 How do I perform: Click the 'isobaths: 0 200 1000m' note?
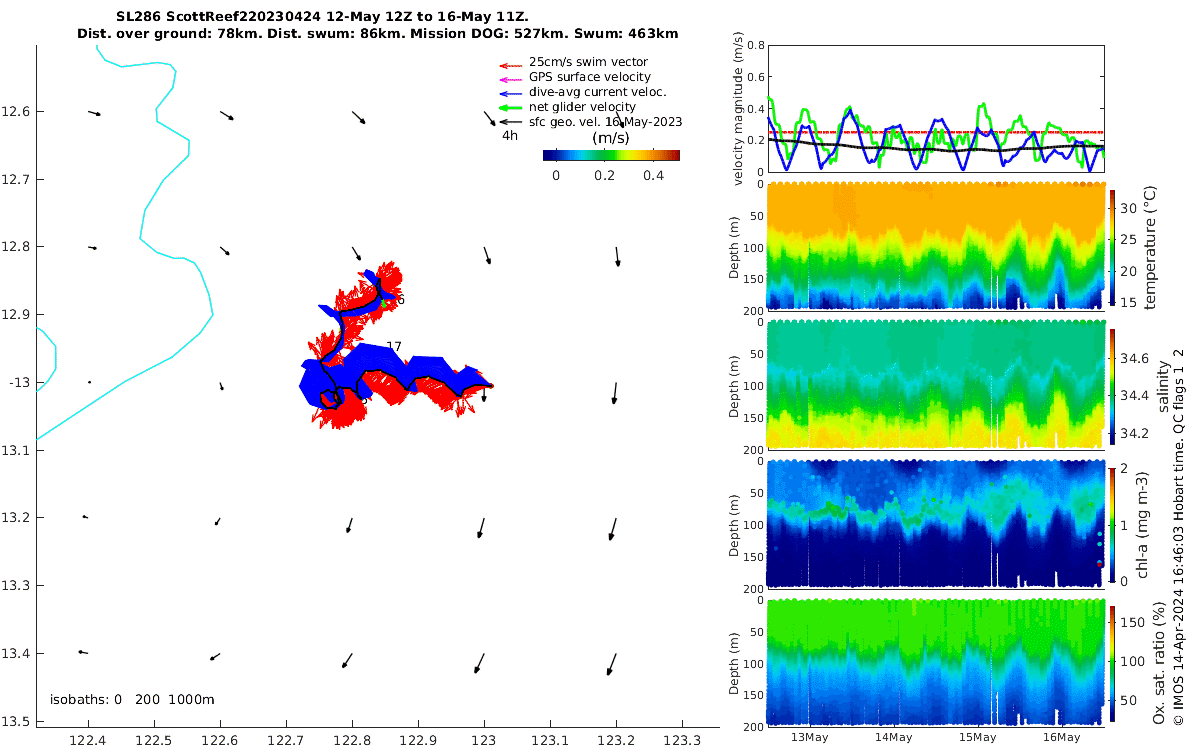tap(132, 700)
